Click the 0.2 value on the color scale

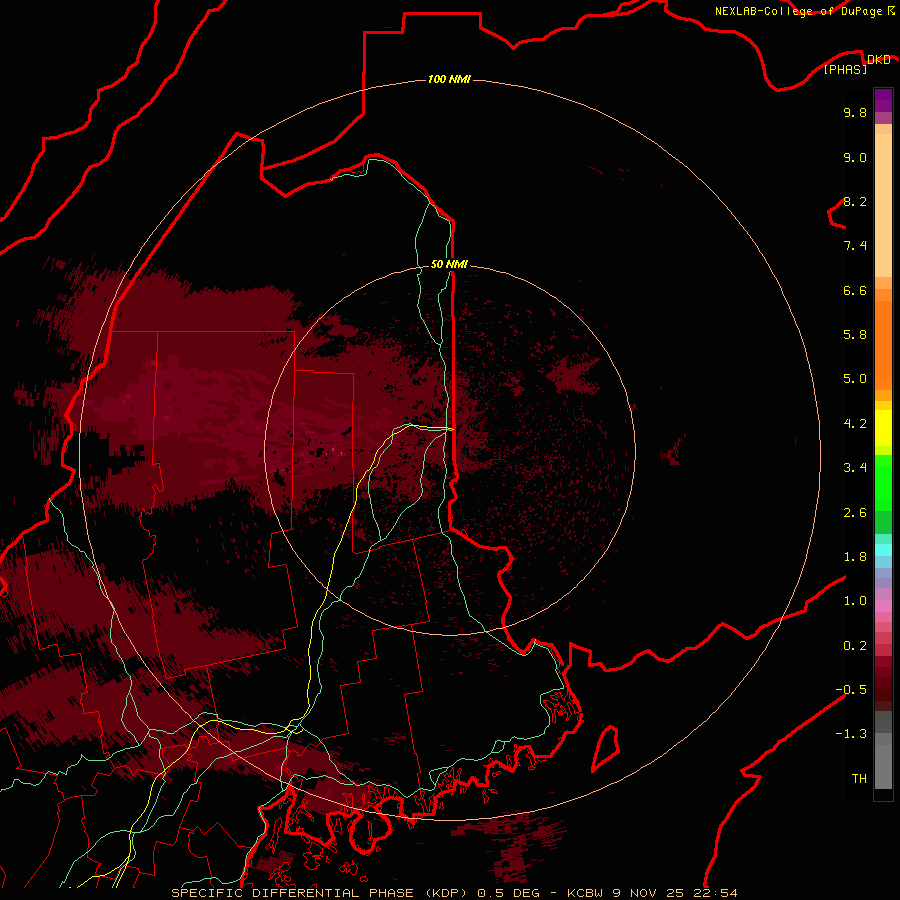click(x=855, y=646)
